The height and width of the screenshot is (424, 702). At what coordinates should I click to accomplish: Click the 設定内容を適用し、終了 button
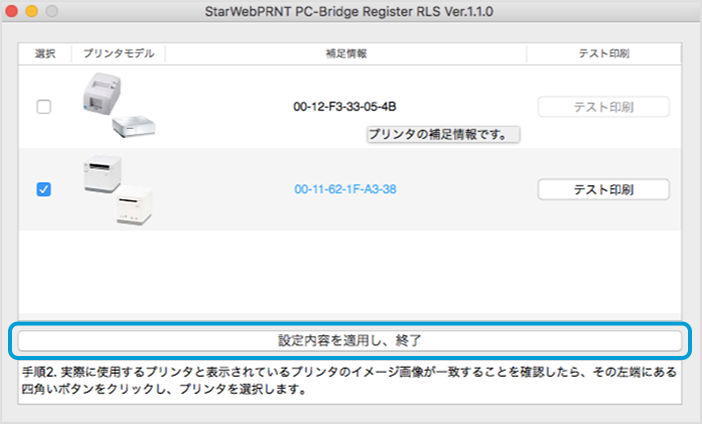[x=350, y=341]
